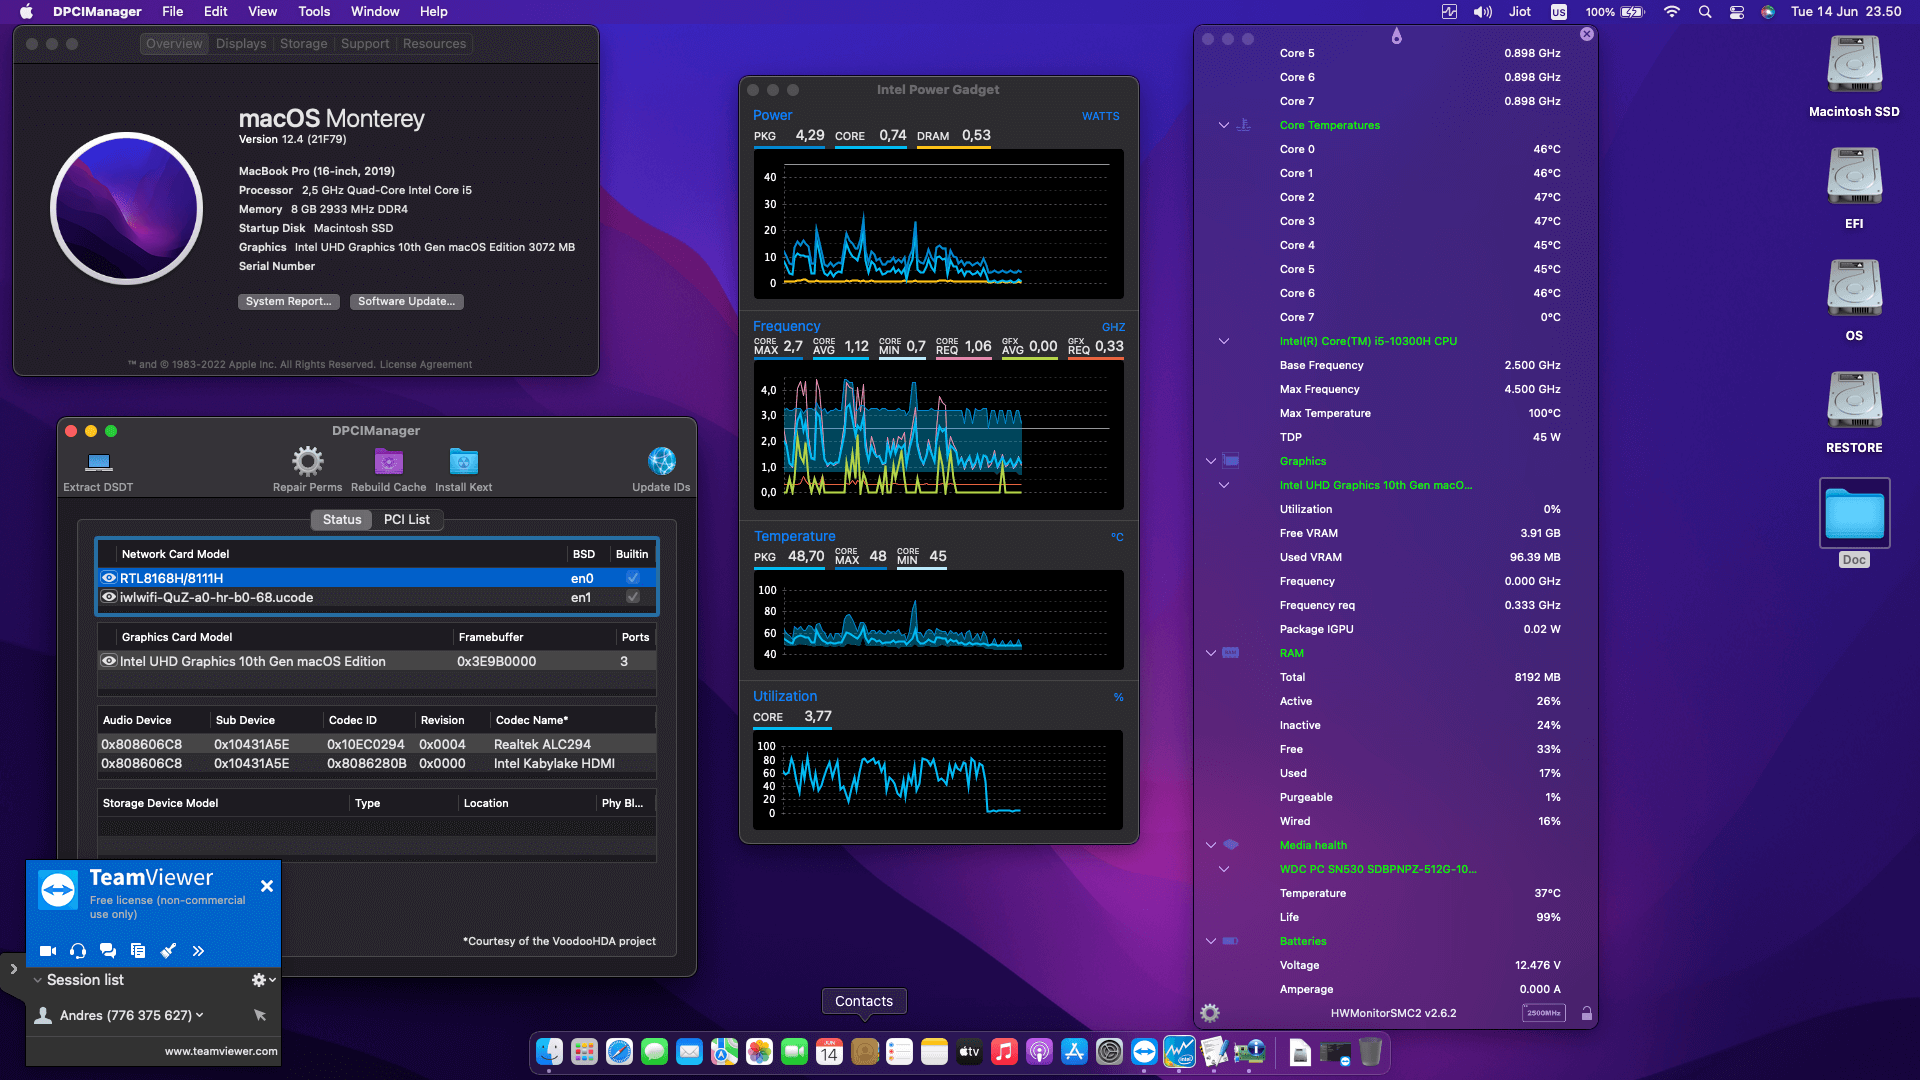
Task: Open the Andres session dropdown arrow
Action: 200,1015
